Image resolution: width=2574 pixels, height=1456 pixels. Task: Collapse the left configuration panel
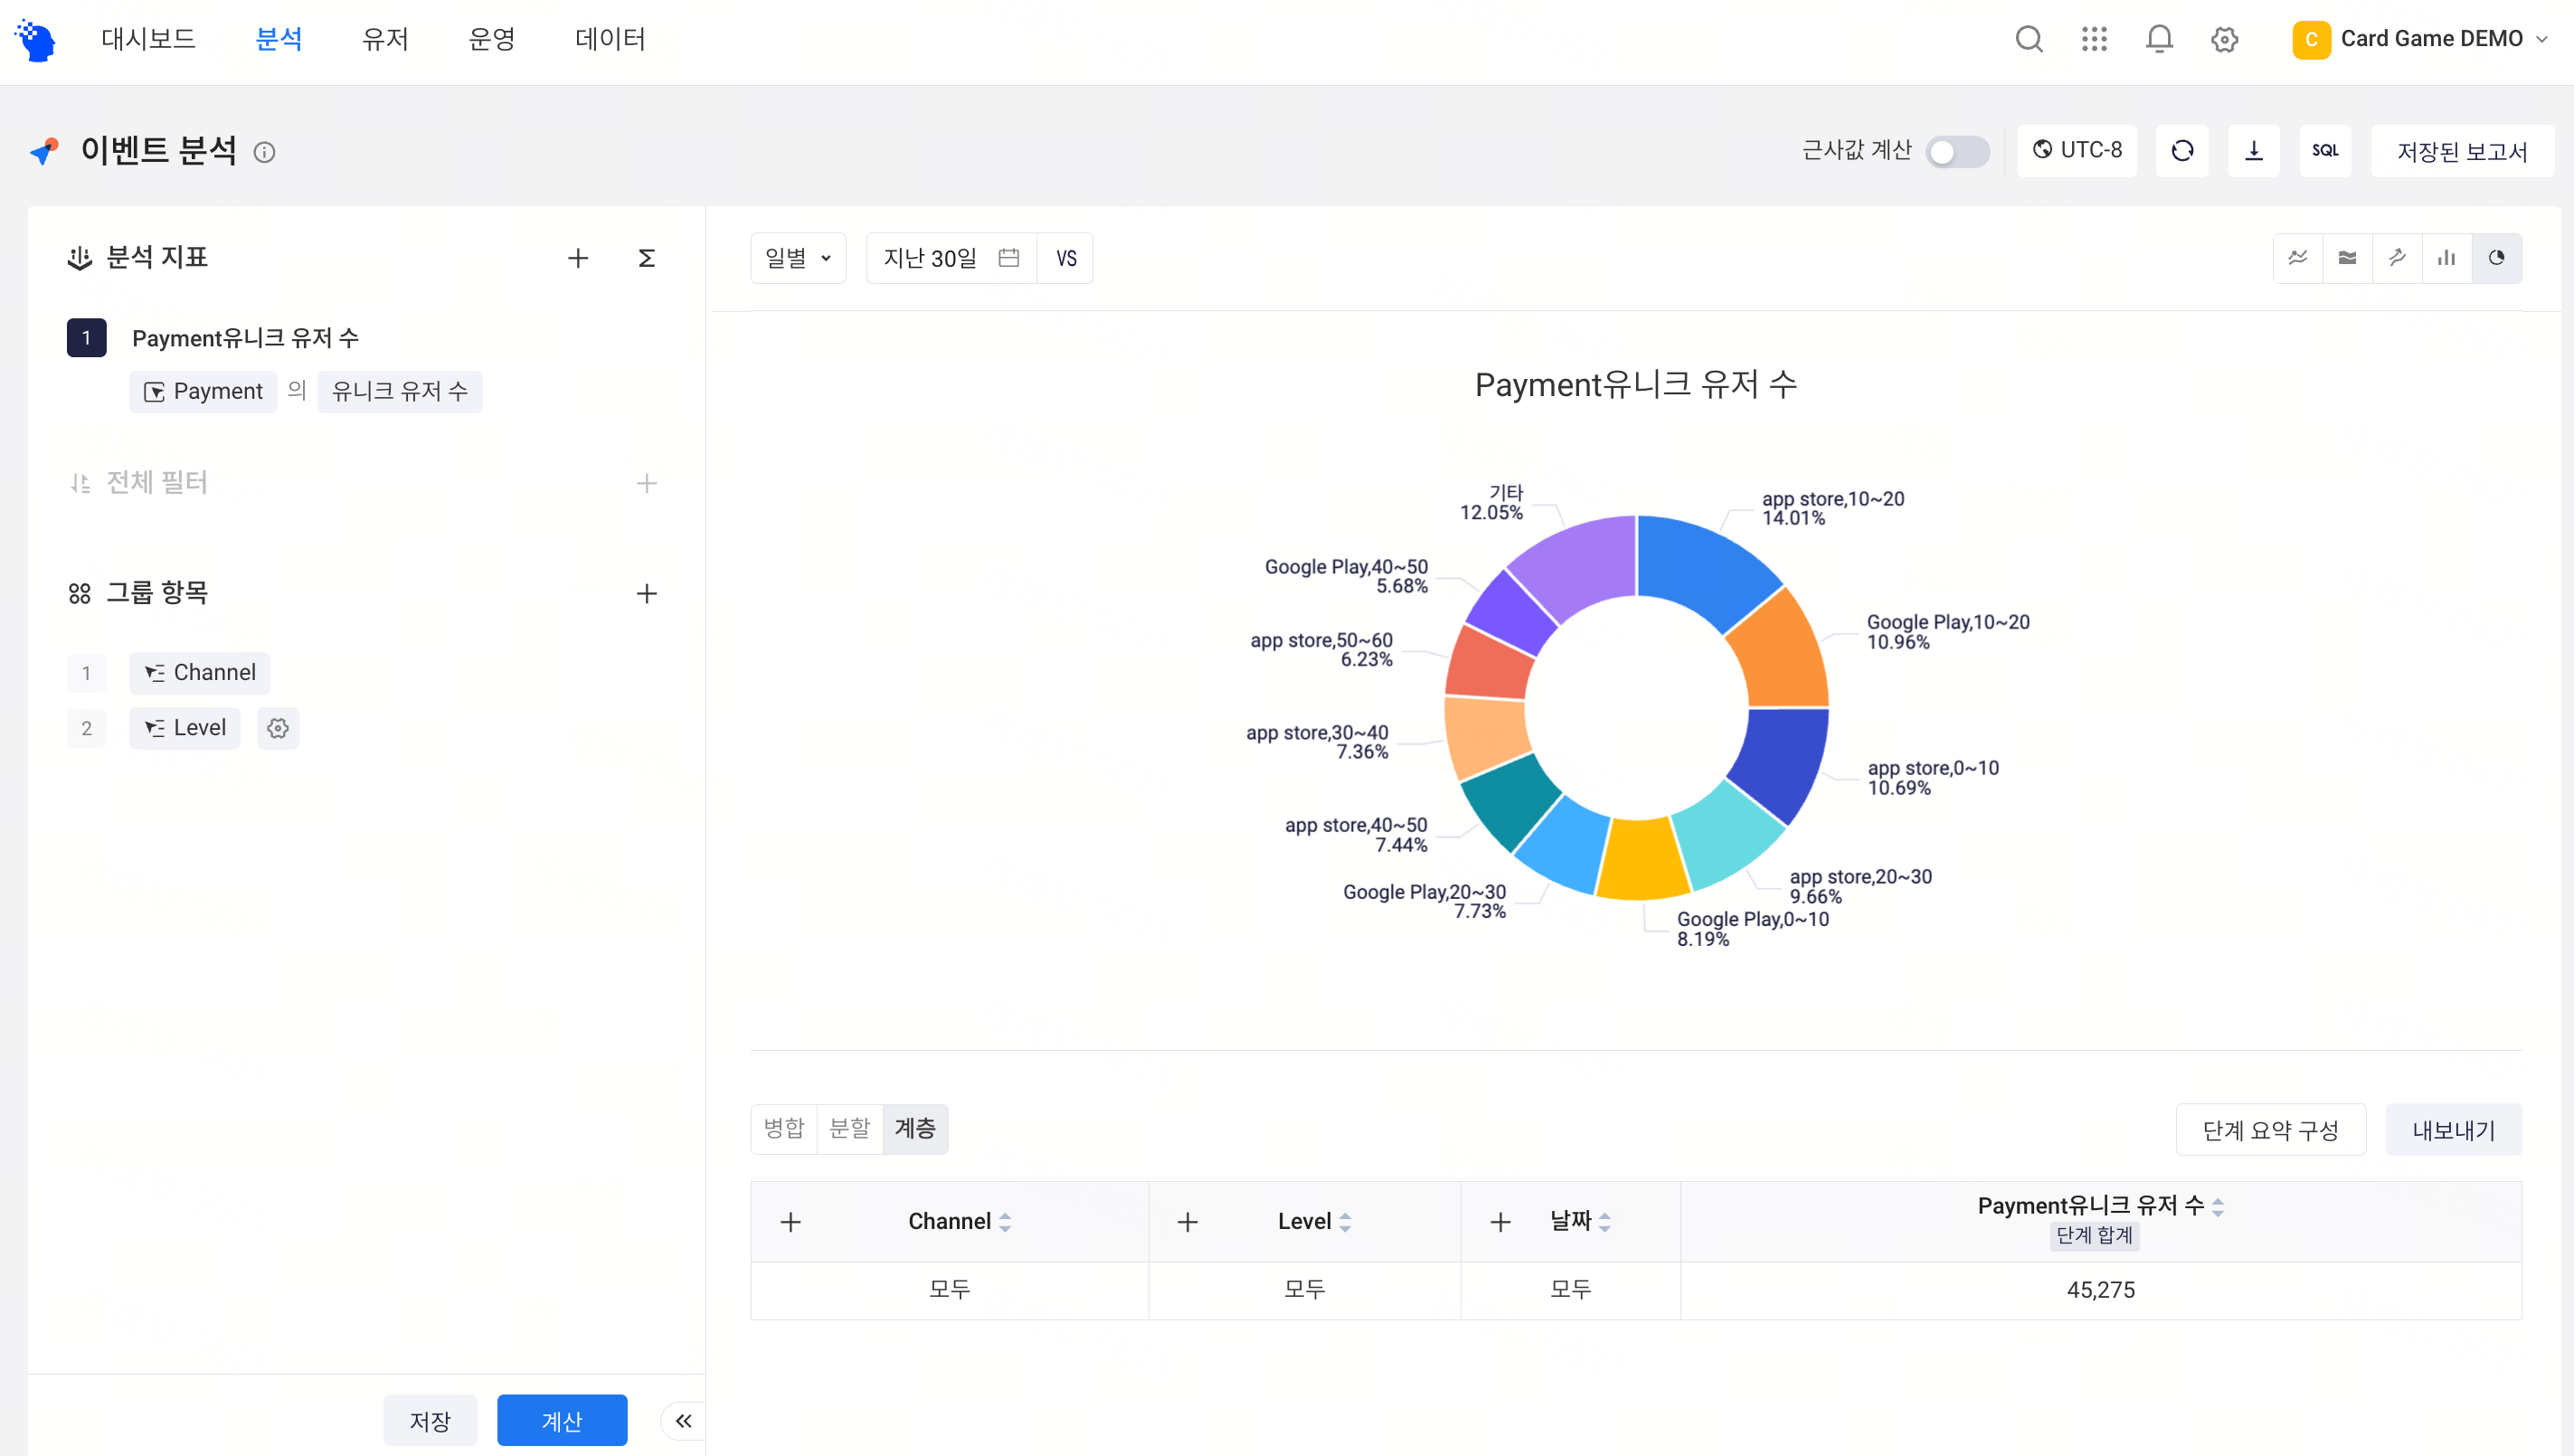684,1421
